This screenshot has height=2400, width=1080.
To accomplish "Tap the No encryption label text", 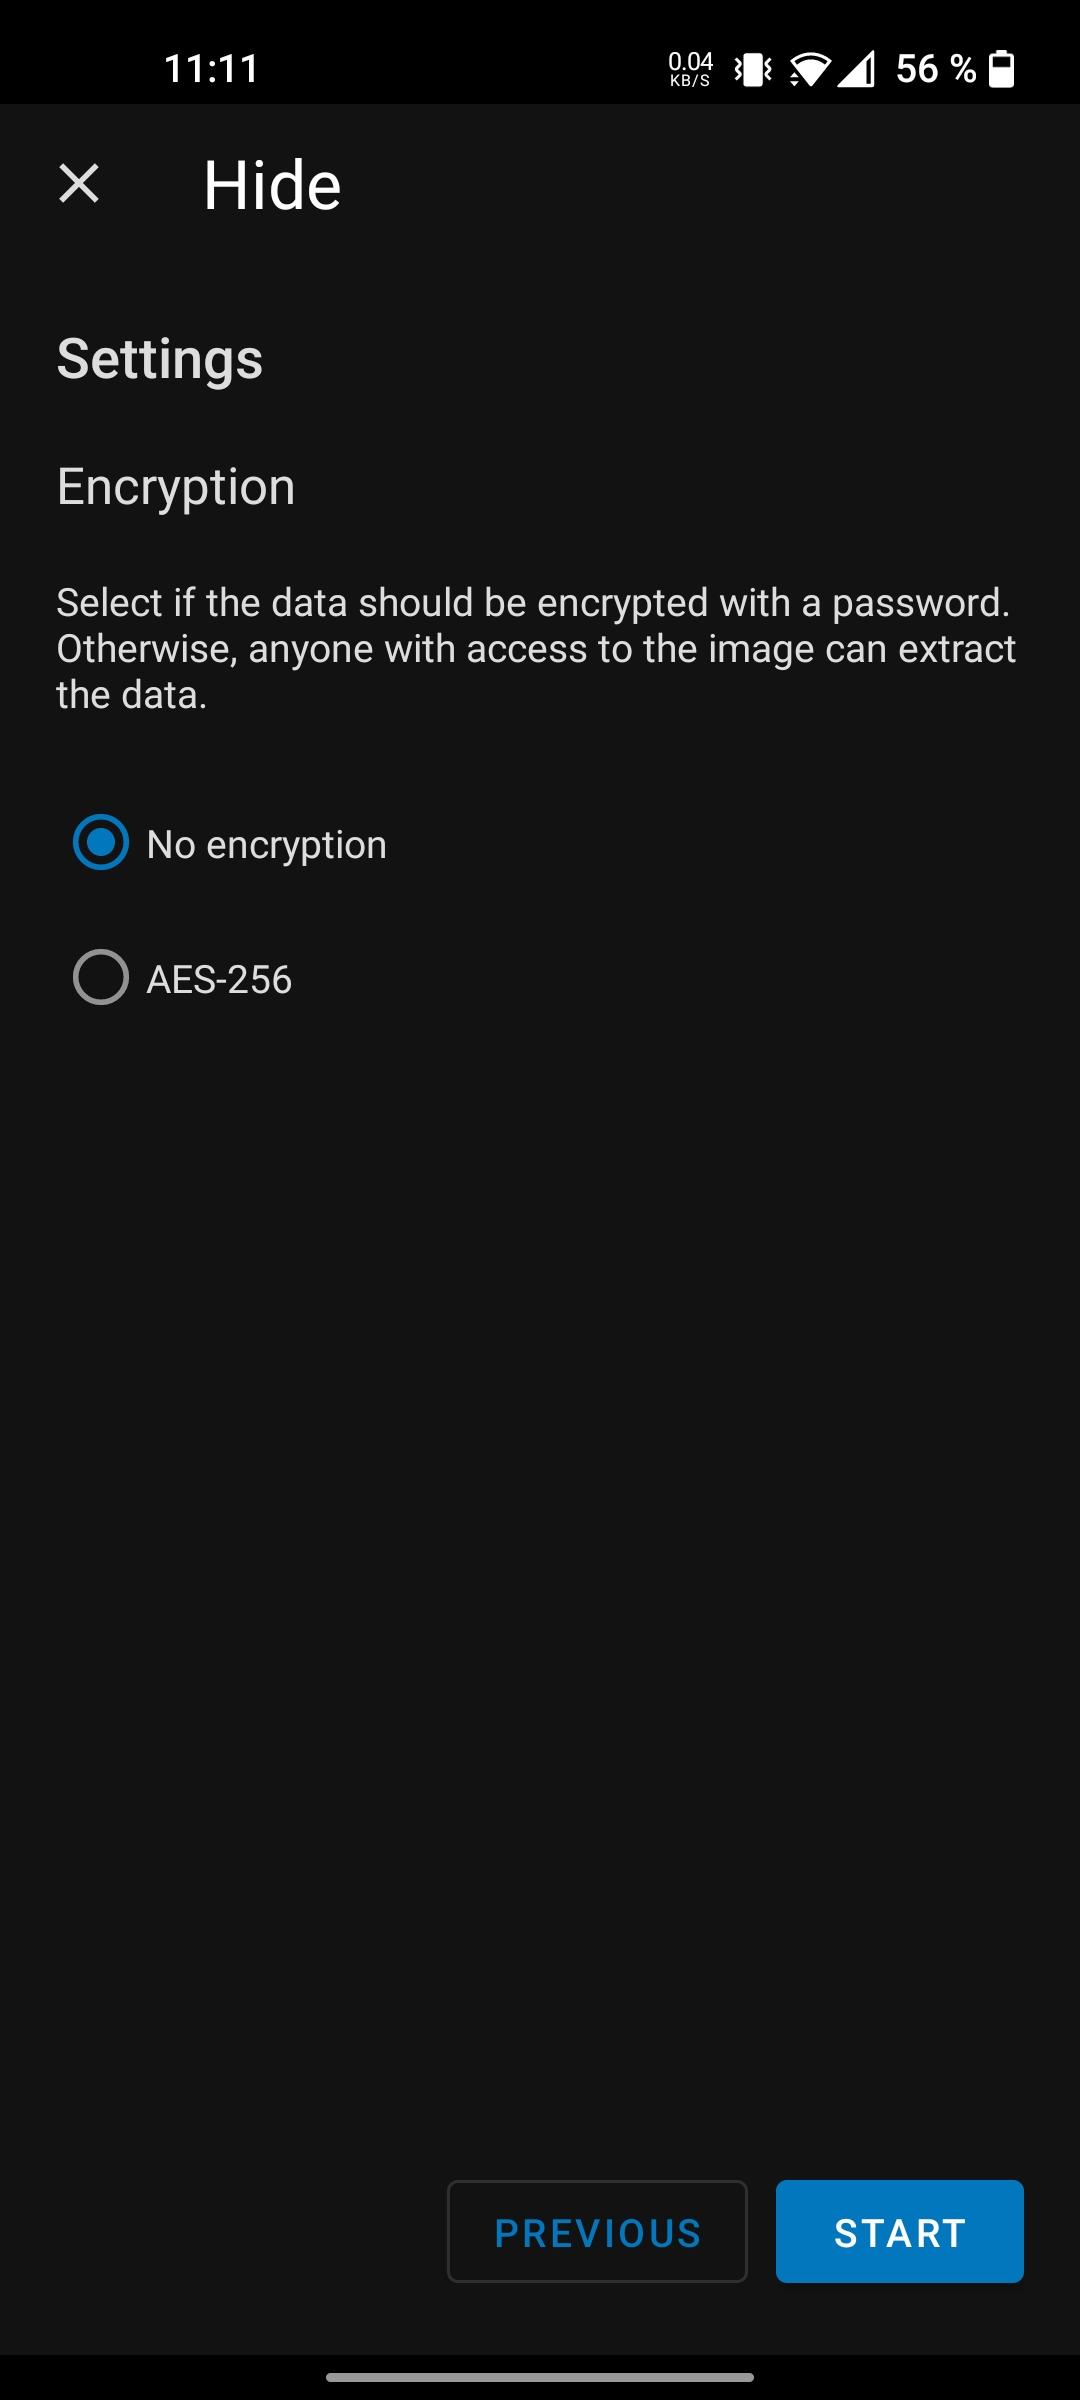I will tap(266, 845).
